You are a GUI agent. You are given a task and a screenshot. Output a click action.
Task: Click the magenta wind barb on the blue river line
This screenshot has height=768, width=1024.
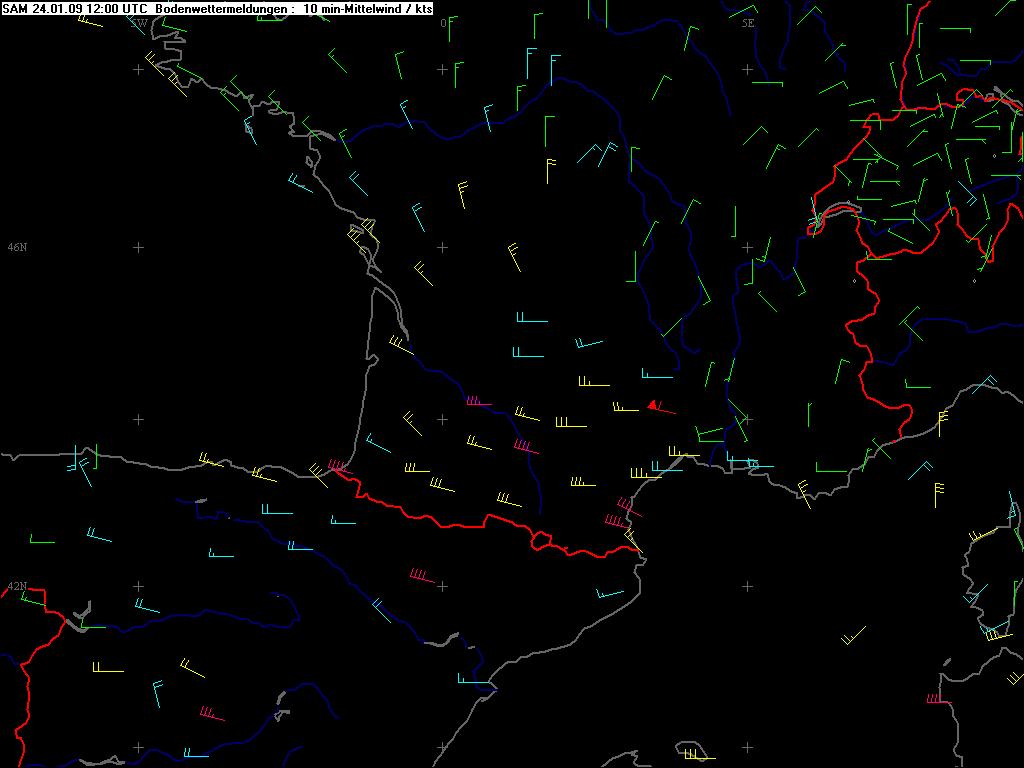point(478,402)
